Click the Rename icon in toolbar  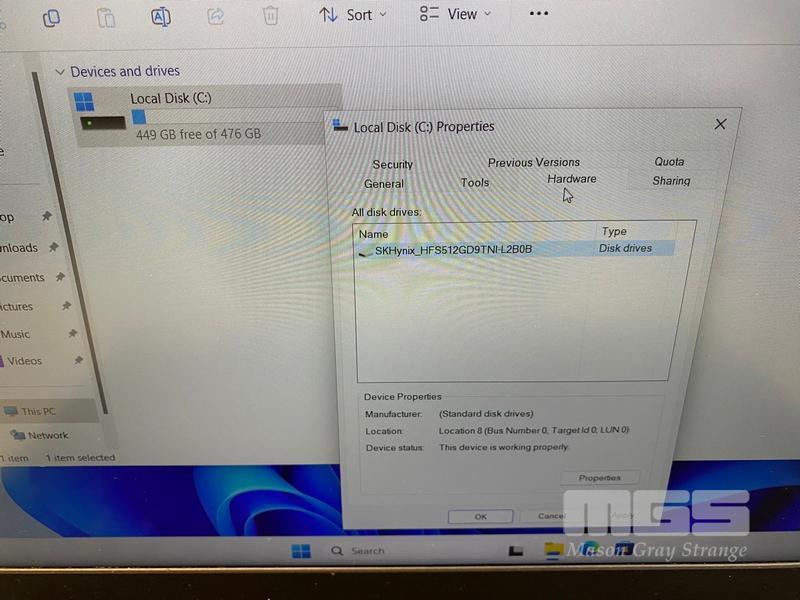tap(160, 16)
